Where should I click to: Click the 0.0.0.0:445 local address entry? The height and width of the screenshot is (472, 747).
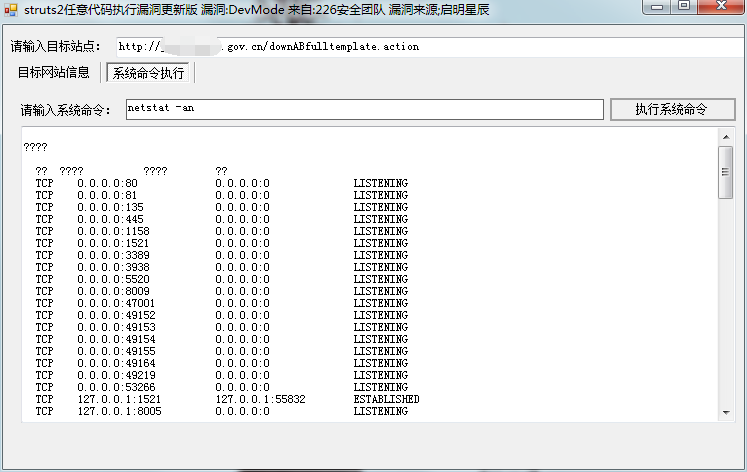click(111, 219)
